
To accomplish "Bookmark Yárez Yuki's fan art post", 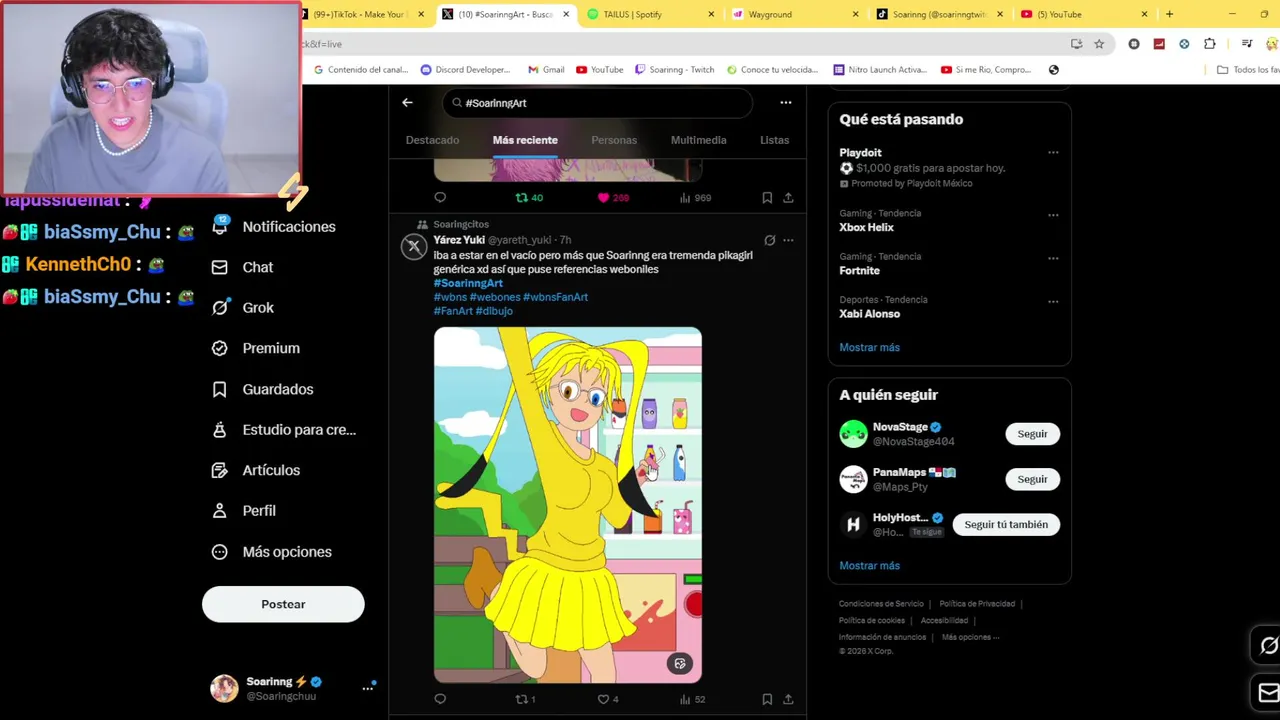I will [767, 699].
